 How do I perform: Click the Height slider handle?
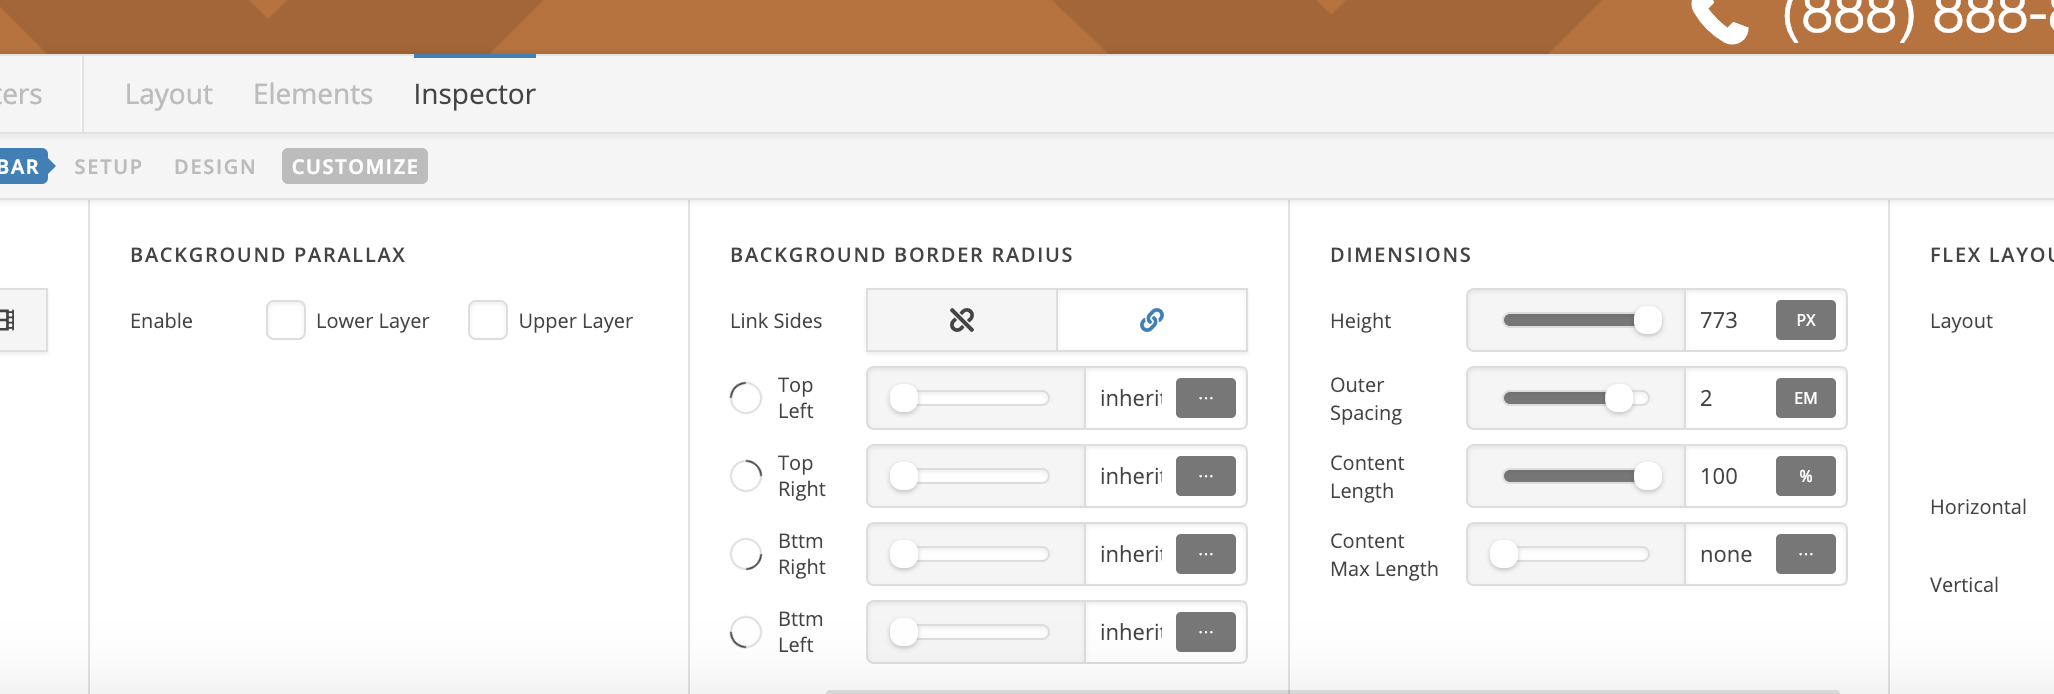[x=1647, y=320]
